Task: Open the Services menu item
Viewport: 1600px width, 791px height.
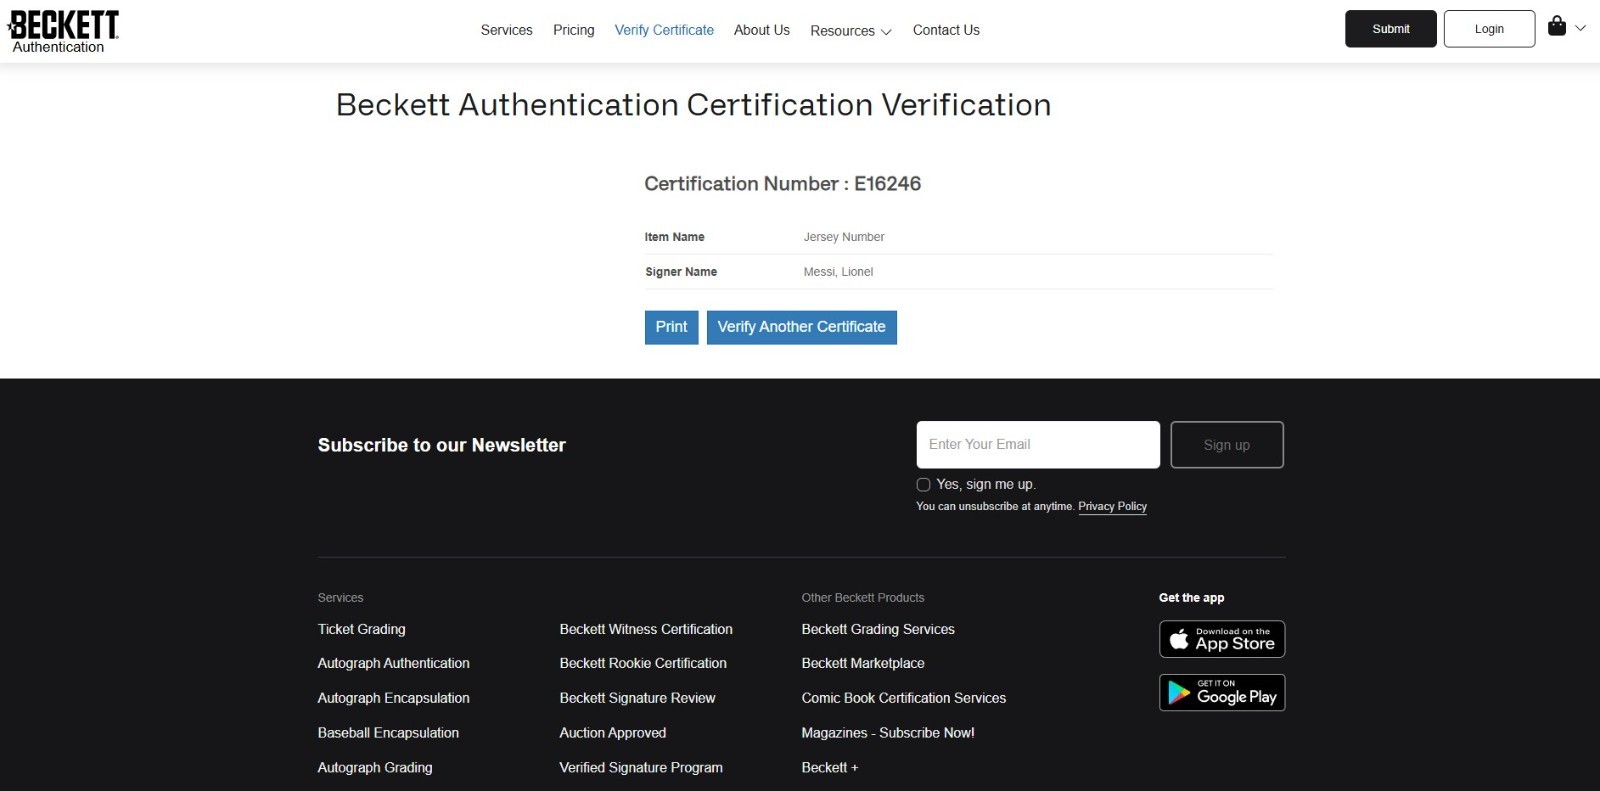Action: point(506,30)
